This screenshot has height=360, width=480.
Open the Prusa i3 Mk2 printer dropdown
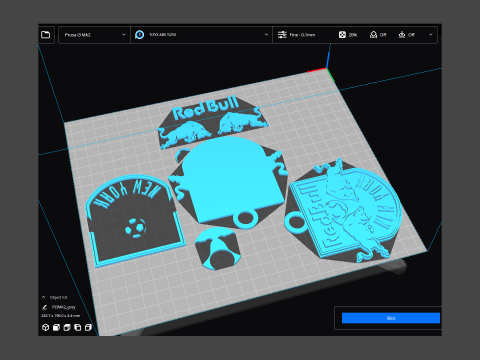point(95,35)
